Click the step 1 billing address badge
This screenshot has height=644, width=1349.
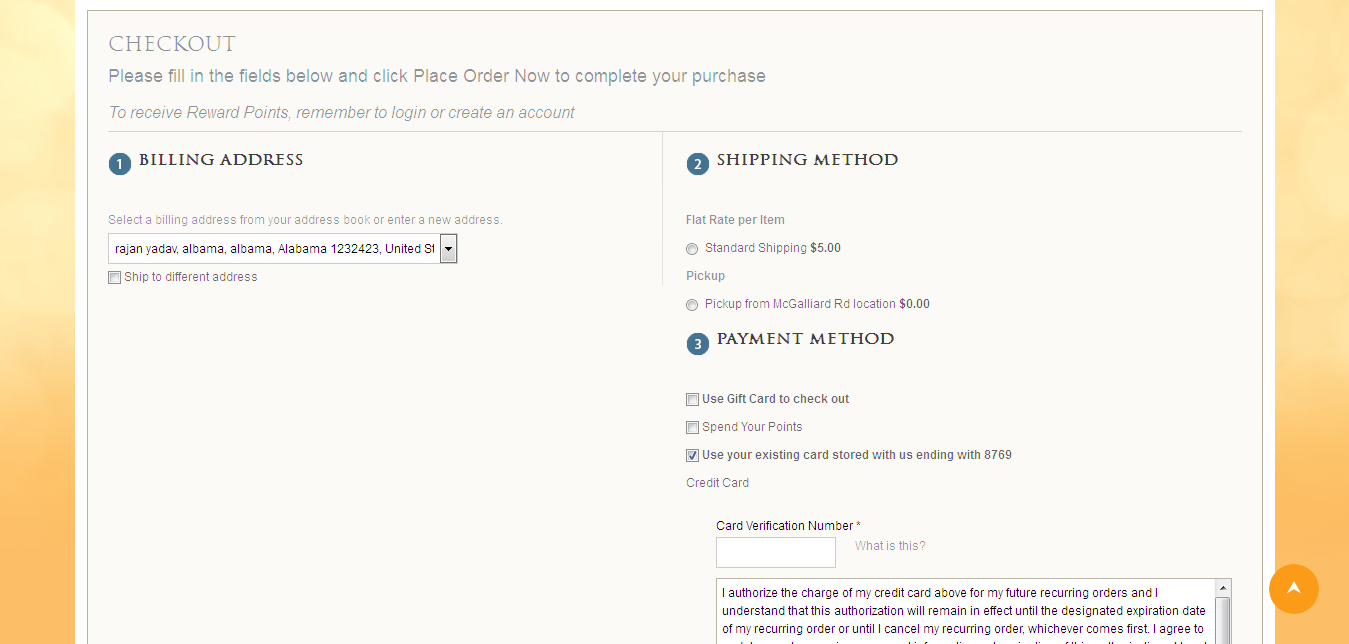[x=120, y=164]
